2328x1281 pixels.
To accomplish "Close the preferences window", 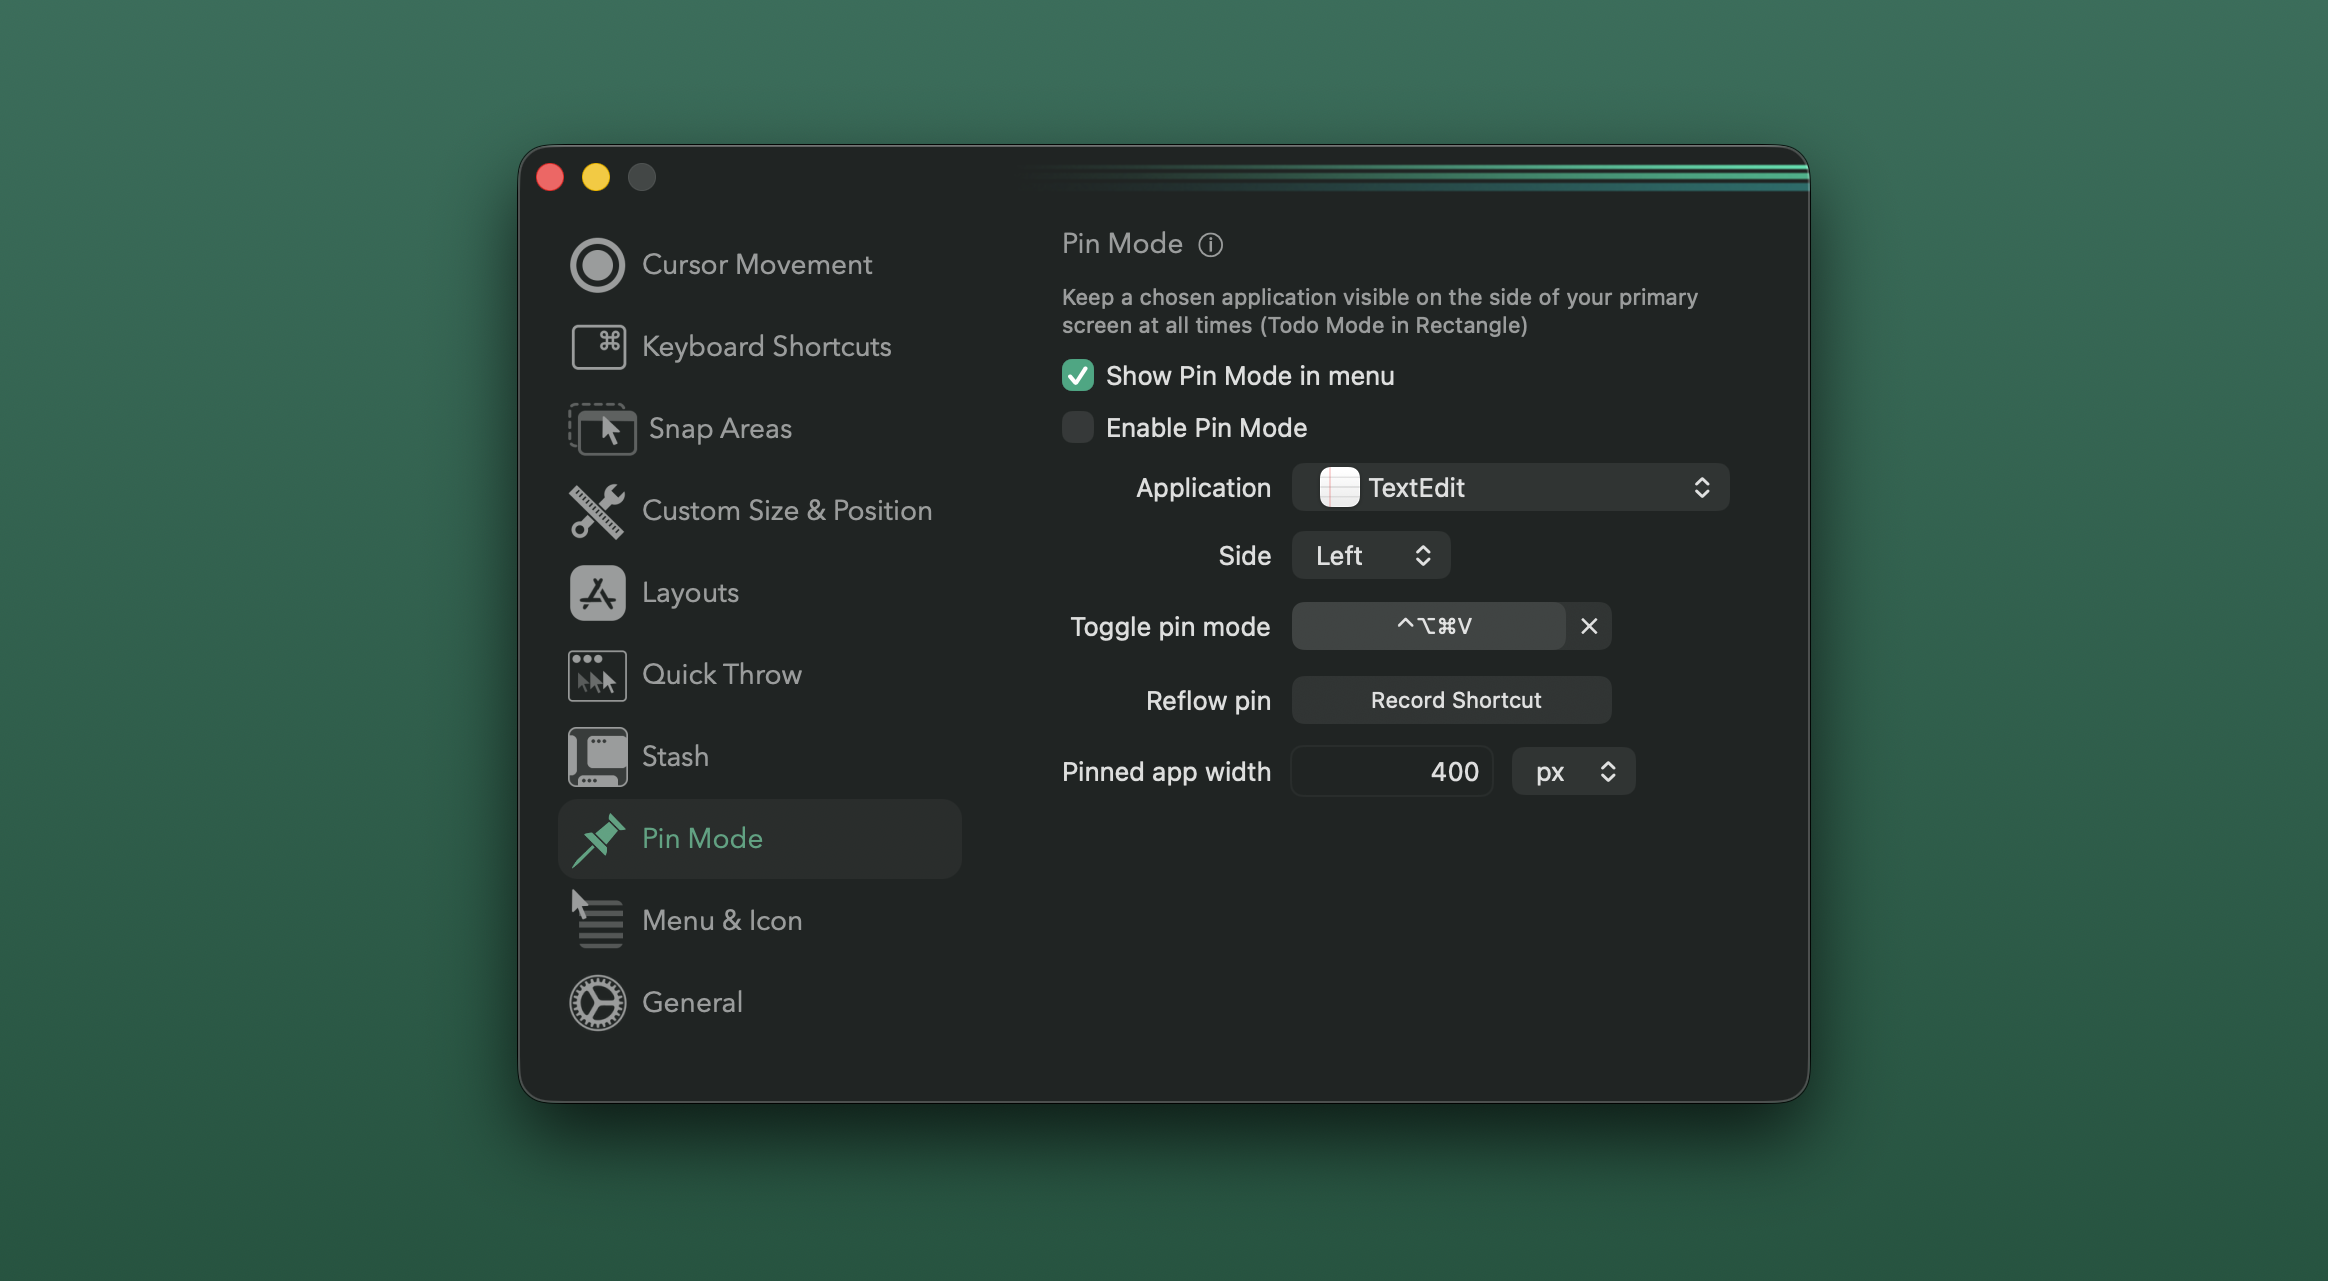I will (550, 177).
